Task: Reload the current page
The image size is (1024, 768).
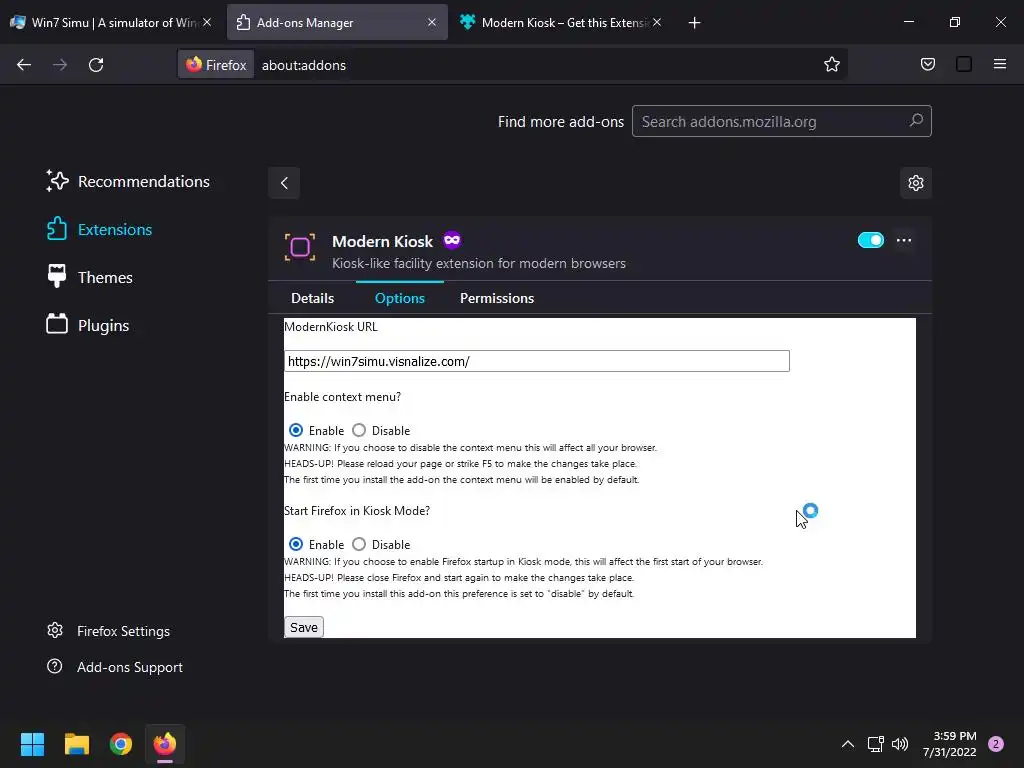Action: coord(96,65)
